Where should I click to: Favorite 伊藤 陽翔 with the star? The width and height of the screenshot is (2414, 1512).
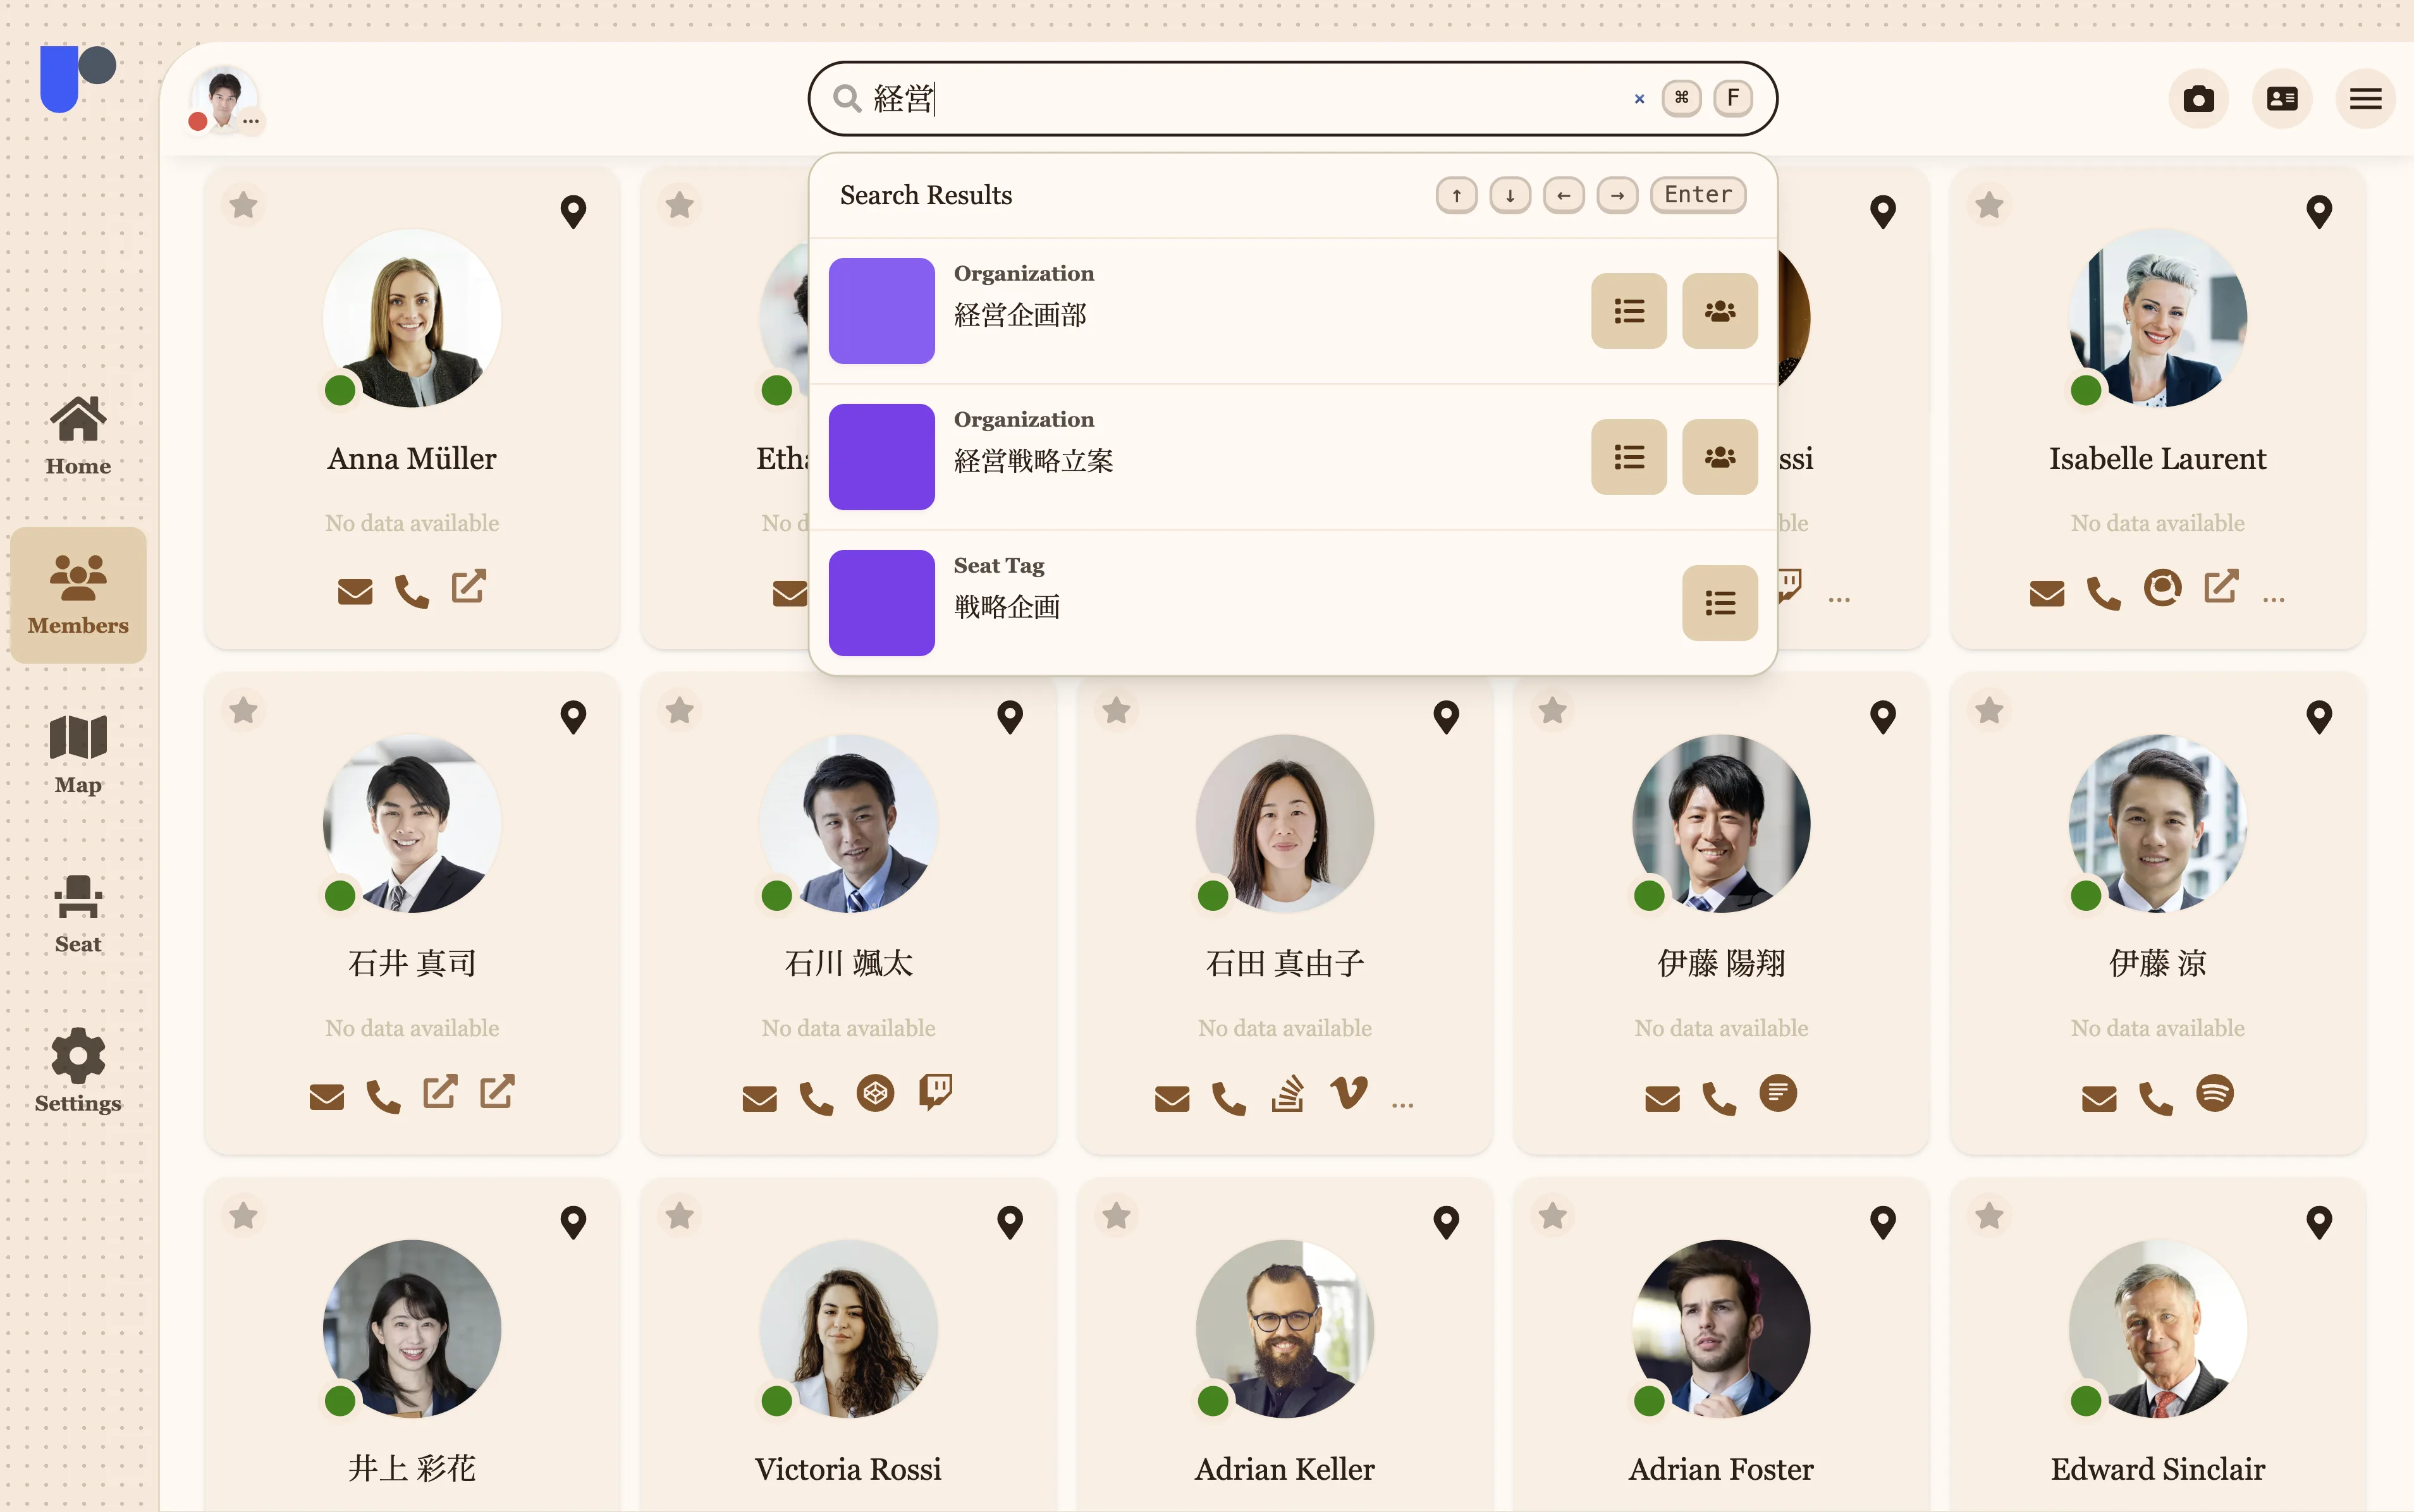coord(1552,711)
